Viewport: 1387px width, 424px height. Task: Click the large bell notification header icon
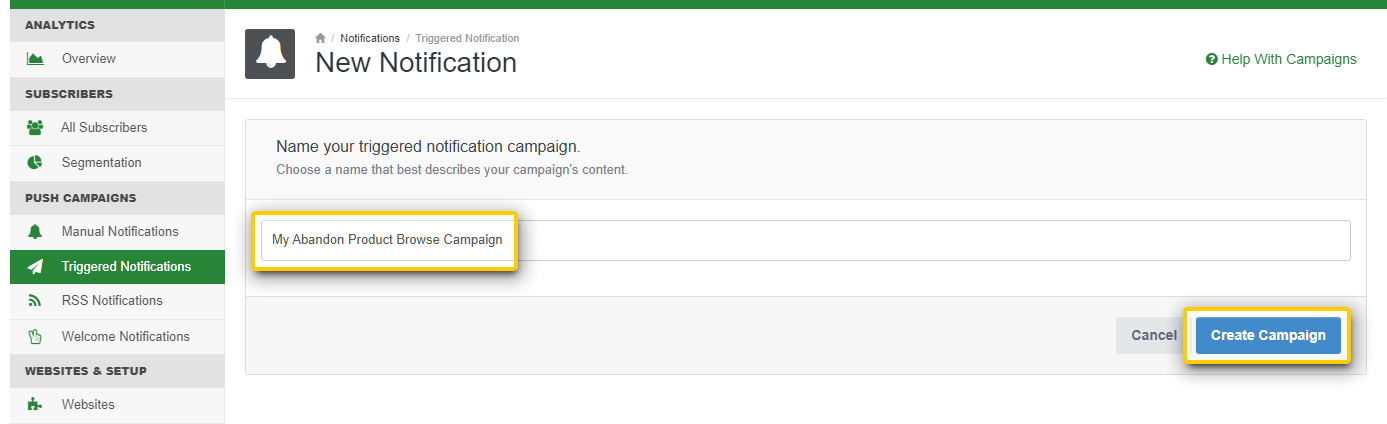[x=270, y=54]
